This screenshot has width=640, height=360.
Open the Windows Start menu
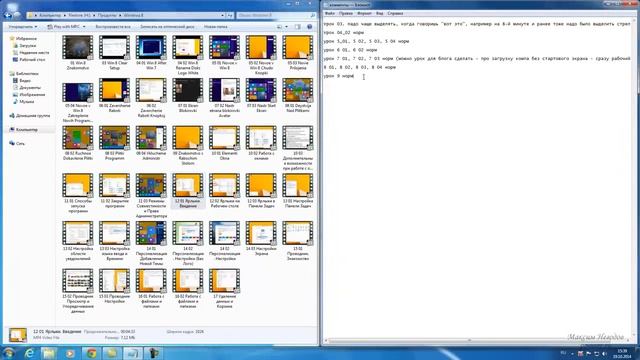[x=8, y=353]
